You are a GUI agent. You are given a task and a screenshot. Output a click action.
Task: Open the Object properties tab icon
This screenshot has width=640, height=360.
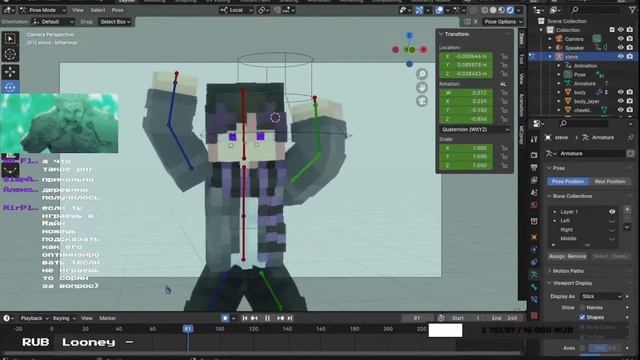coord(534,237)
